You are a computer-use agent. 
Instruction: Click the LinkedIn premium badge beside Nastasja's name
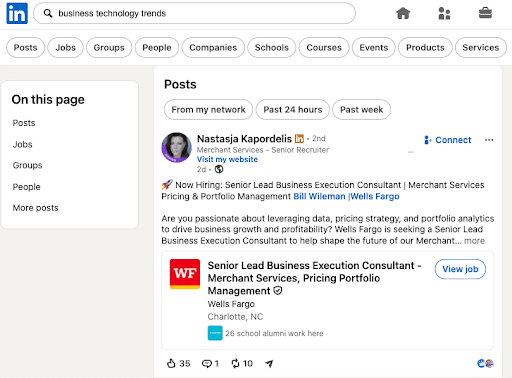300,138
